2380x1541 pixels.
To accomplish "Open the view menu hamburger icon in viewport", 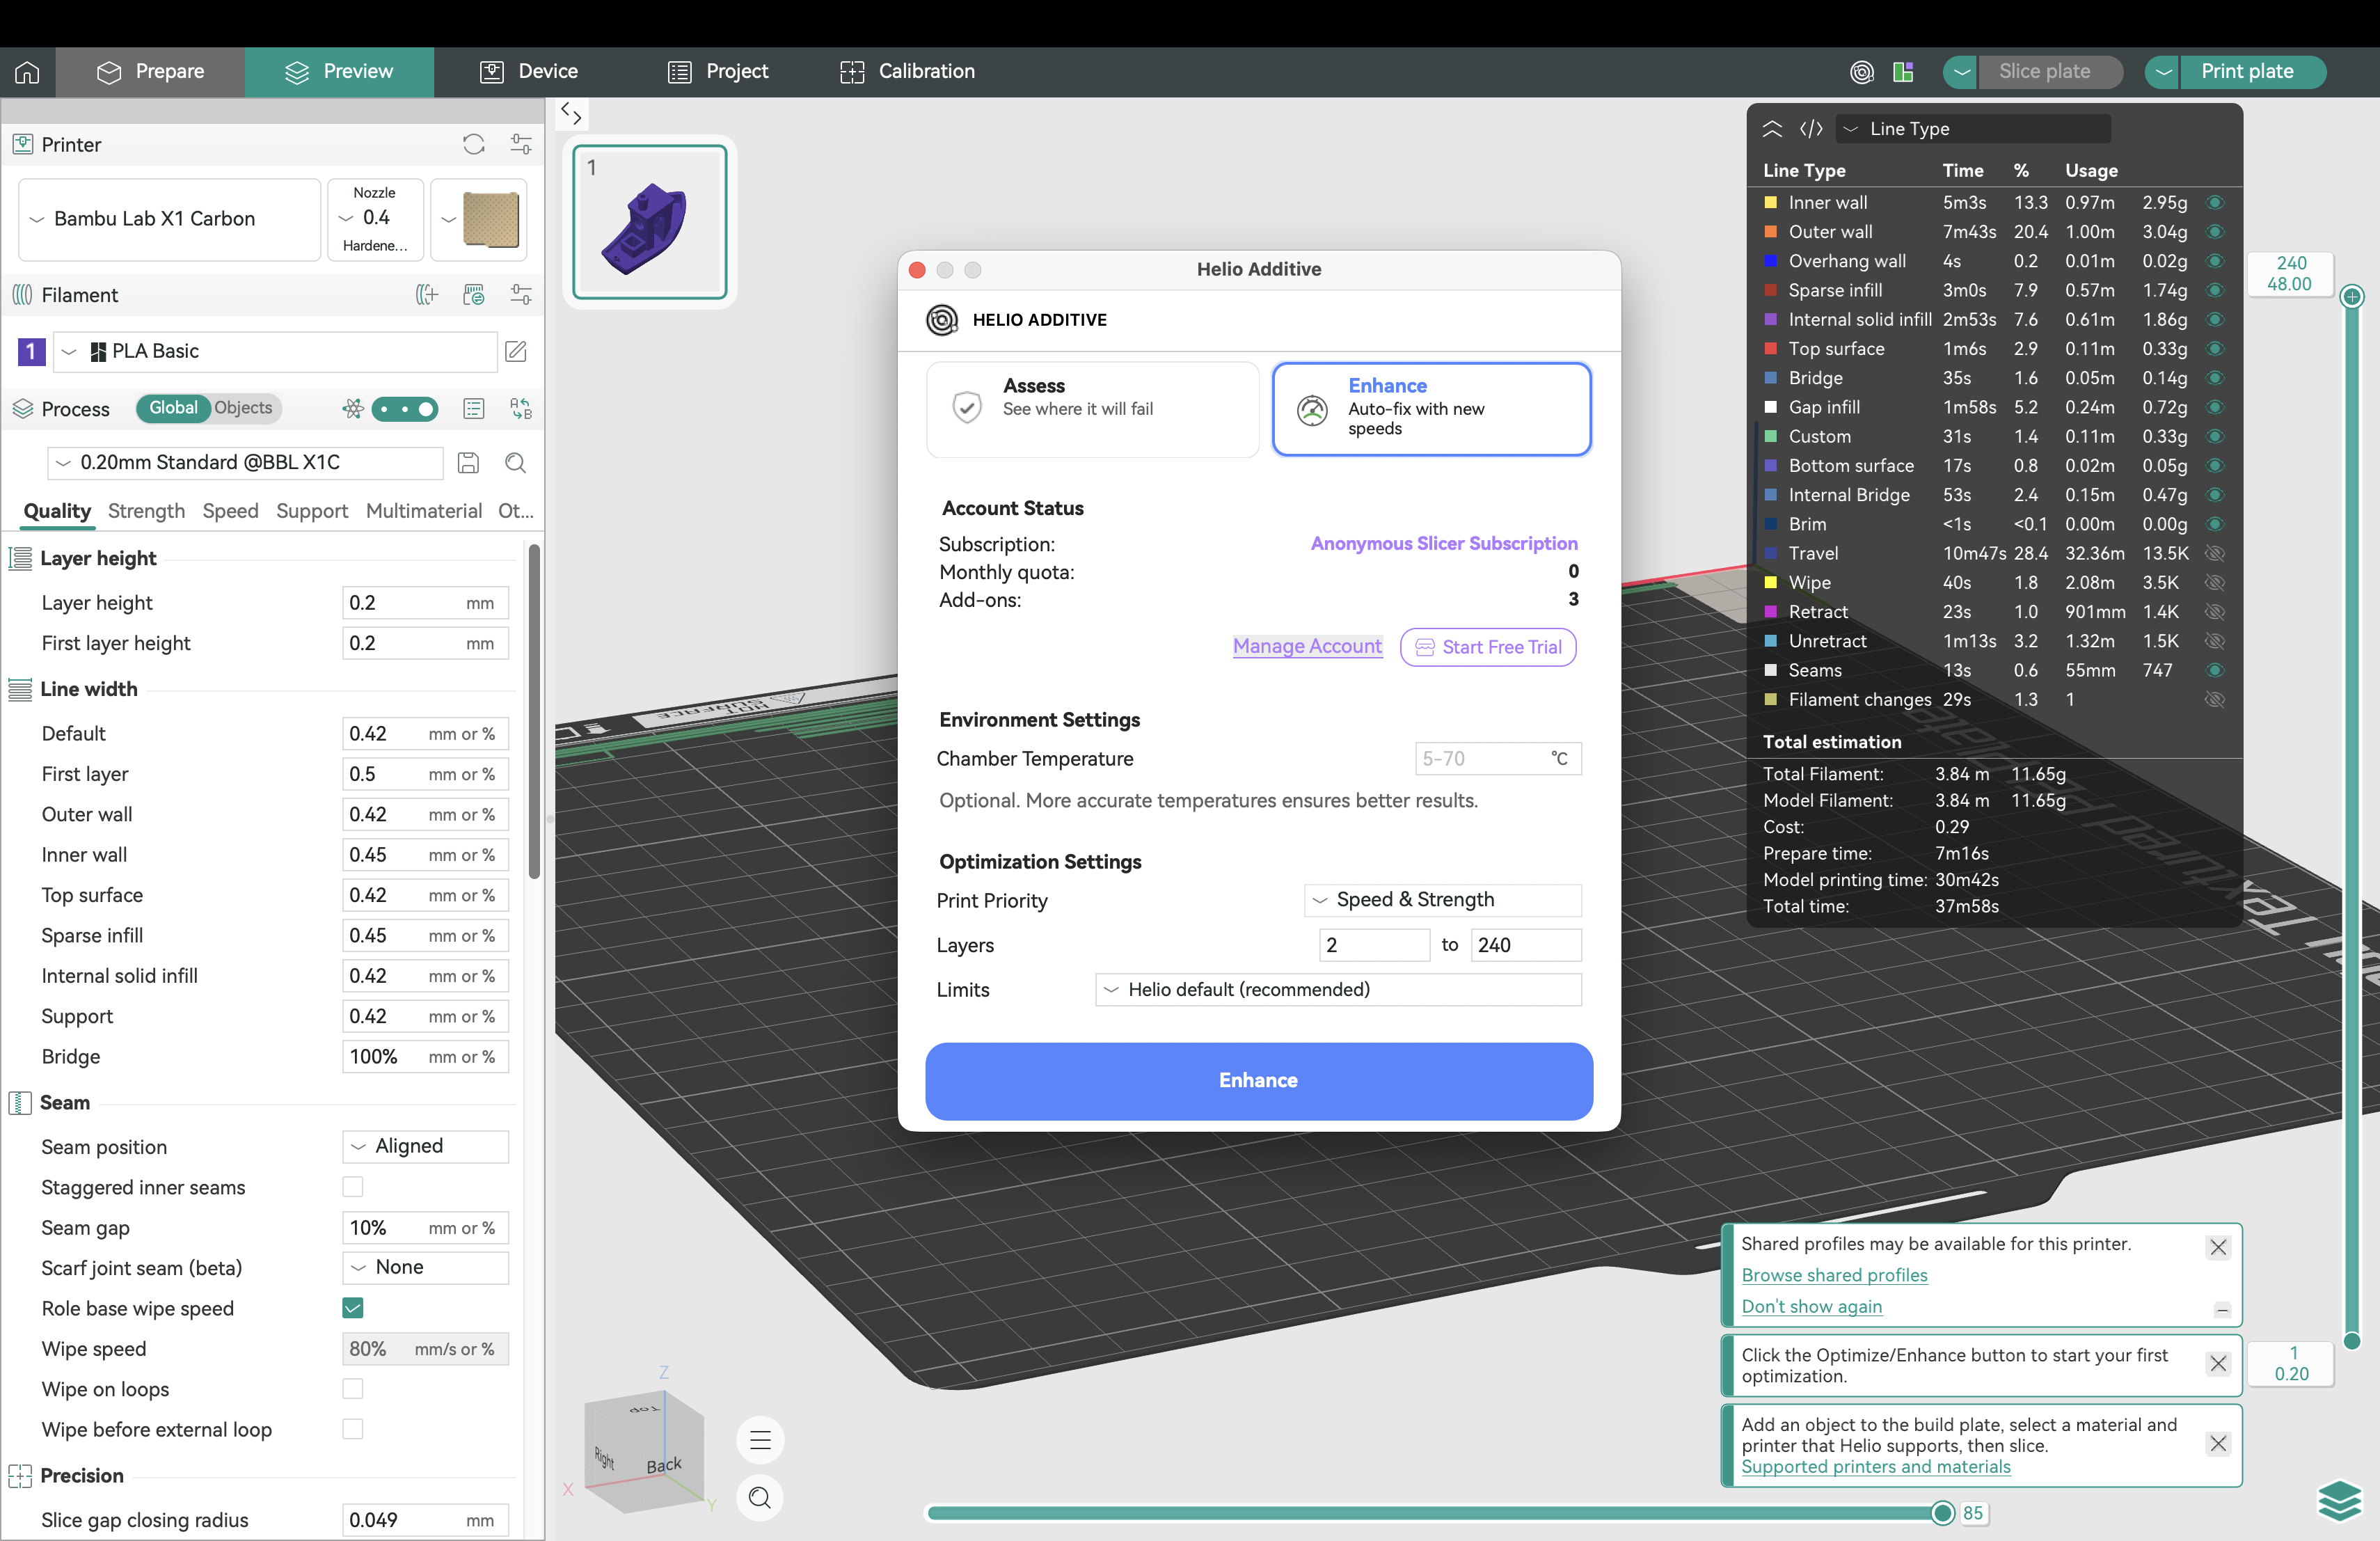I will pyautogui.click(x=760, y=1440).
